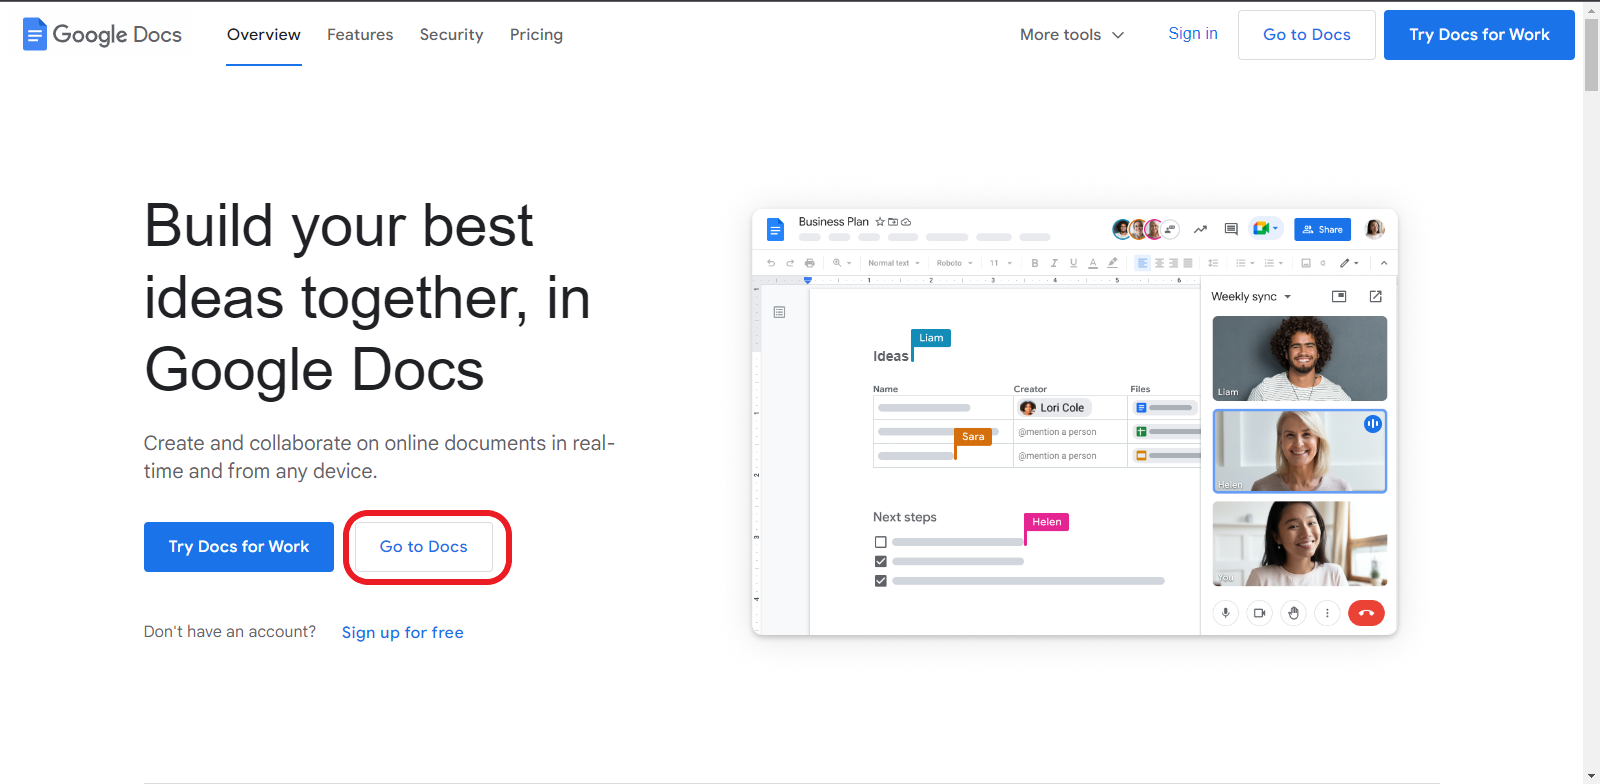Click the Redo arrow in mock toolbar
Image resolution: width=1600 pixels, height=784 pixels.
[790, 263]
